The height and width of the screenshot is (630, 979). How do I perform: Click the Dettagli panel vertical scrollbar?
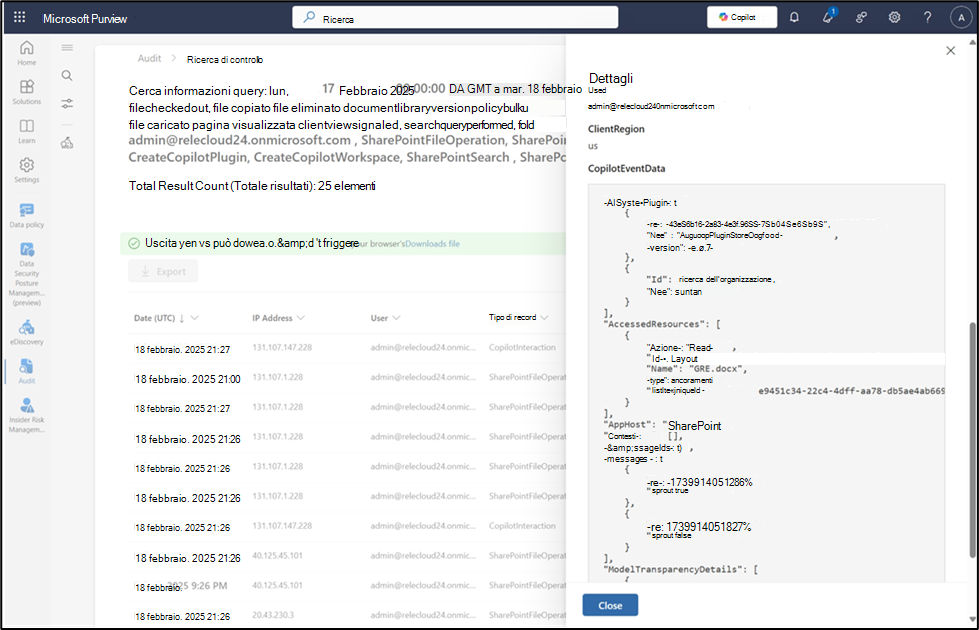[972, 440]
